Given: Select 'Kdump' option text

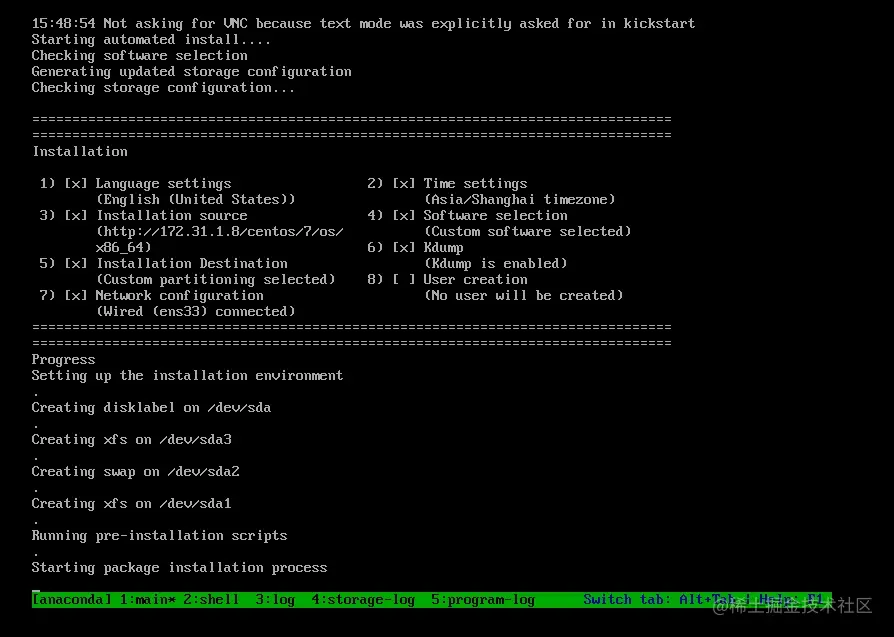Looking at the screenshot, I should [x=443, y=248].
